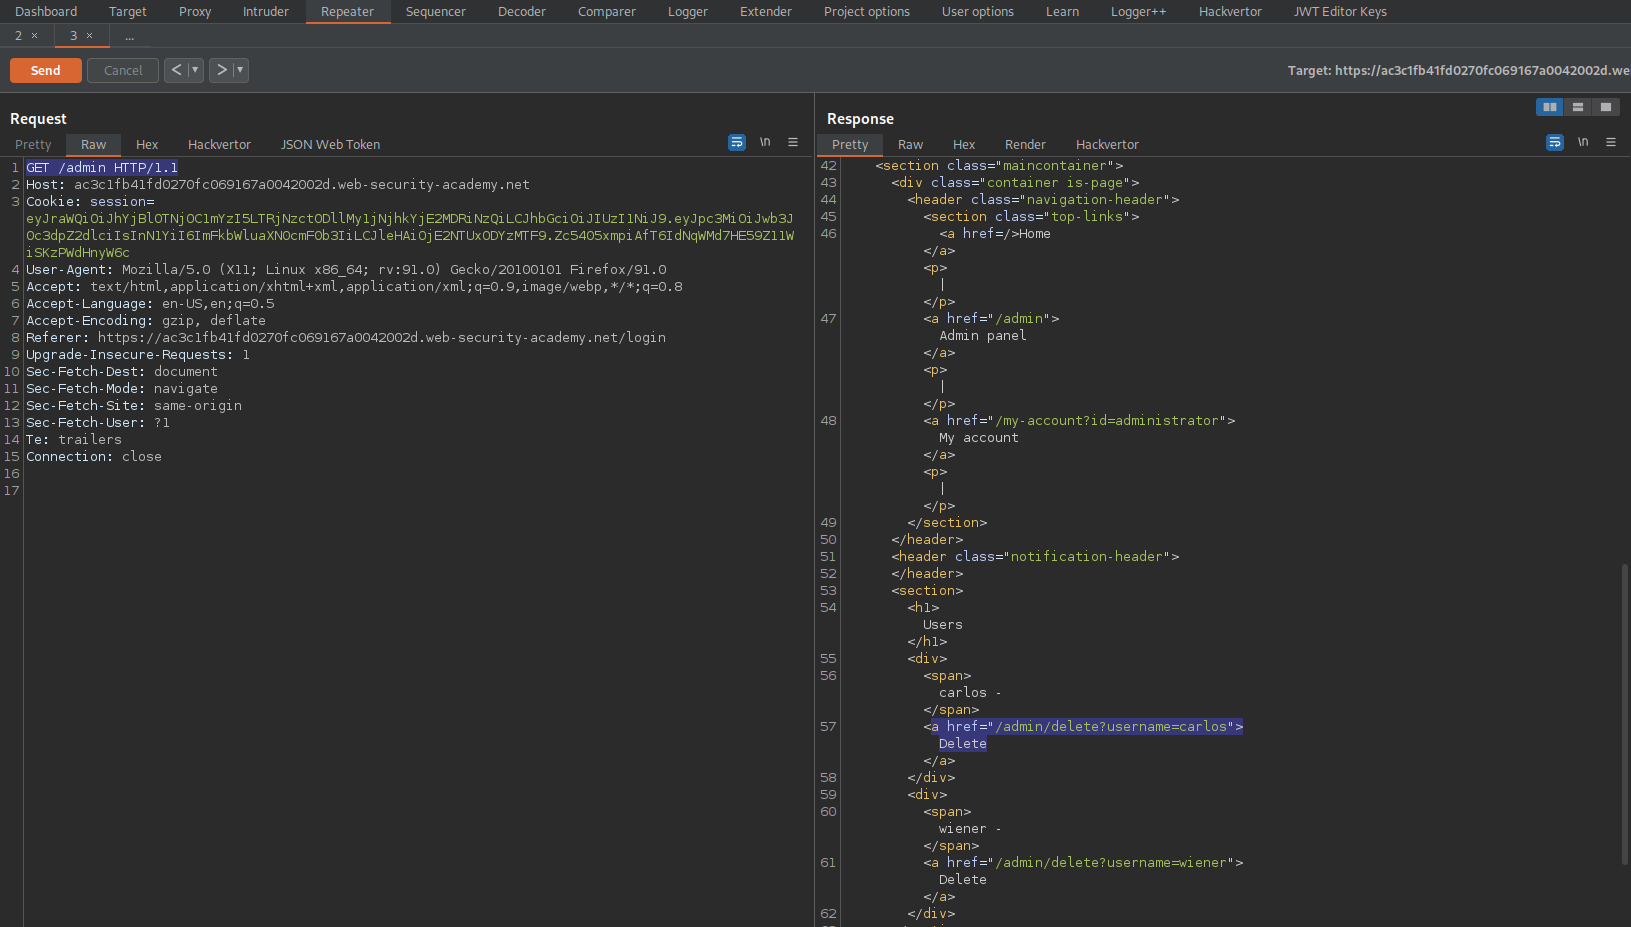Switch to the Target tab
This screenshot has height=927, width=1631.
pyautogui.click(x=128, y=12)
